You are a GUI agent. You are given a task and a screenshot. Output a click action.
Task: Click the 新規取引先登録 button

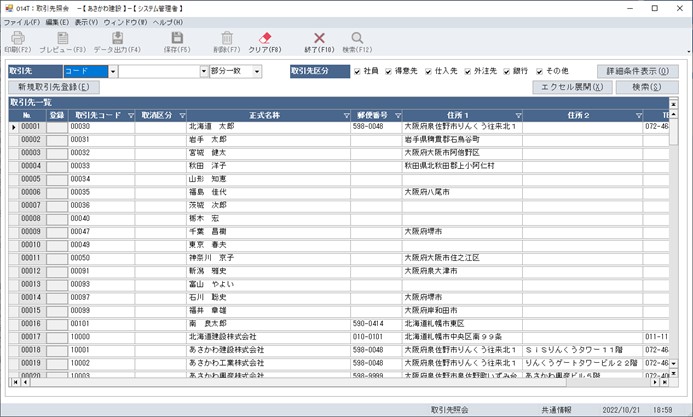tap(53, 88)
